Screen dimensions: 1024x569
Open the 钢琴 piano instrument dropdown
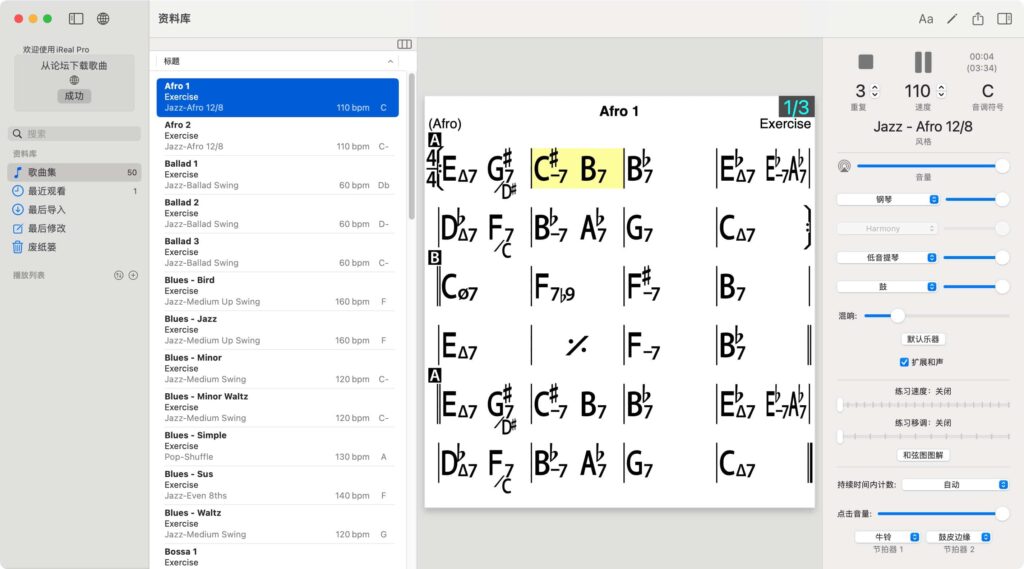coord(888,199)
